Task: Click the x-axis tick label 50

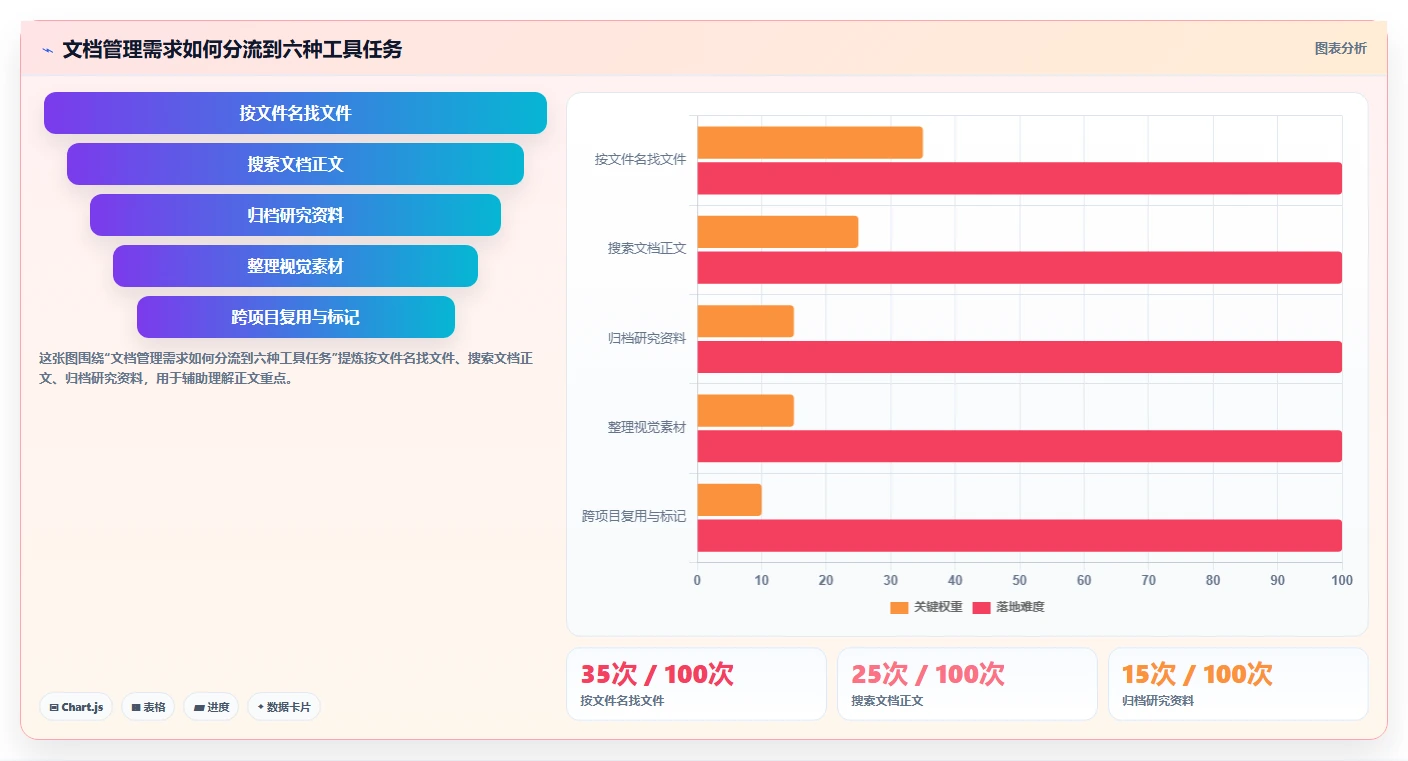Action: click(1019, 580)
